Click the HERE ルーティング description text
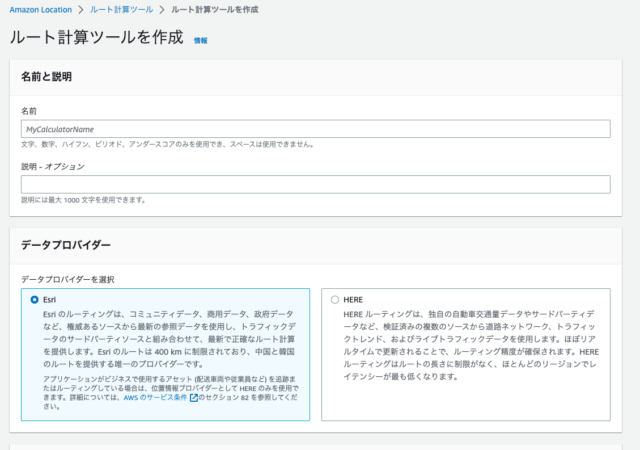This screenshot has width=640, height=450. (471, 345)
